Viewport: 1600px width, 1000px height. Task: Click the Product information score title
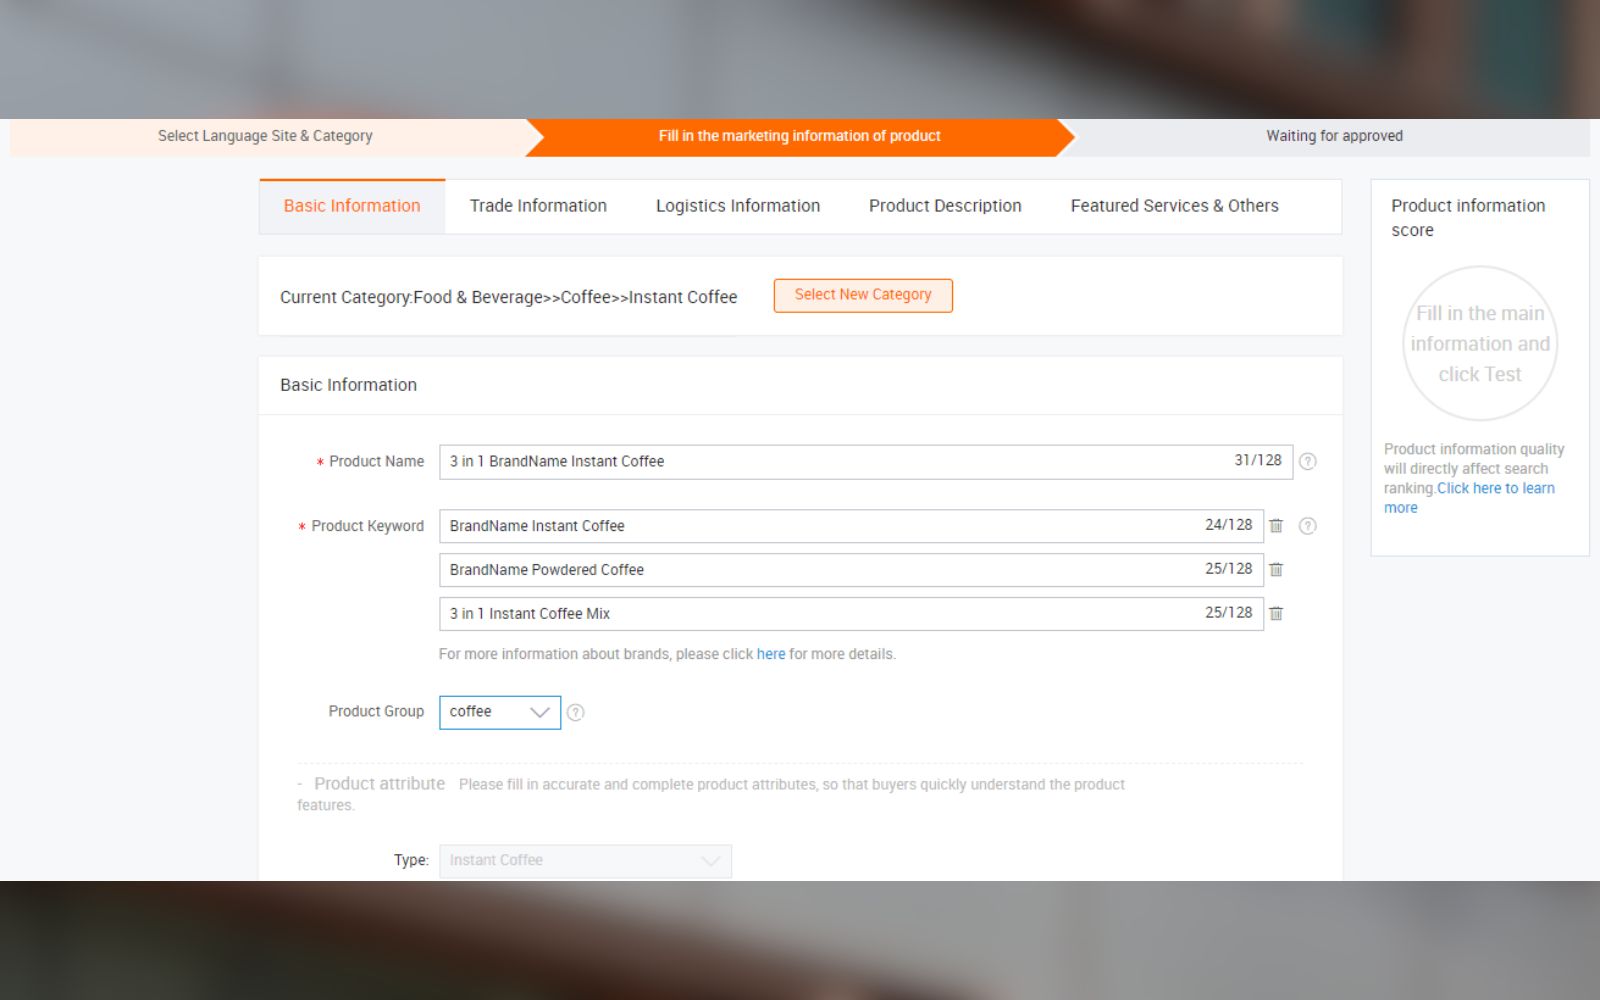(1468, 217)
